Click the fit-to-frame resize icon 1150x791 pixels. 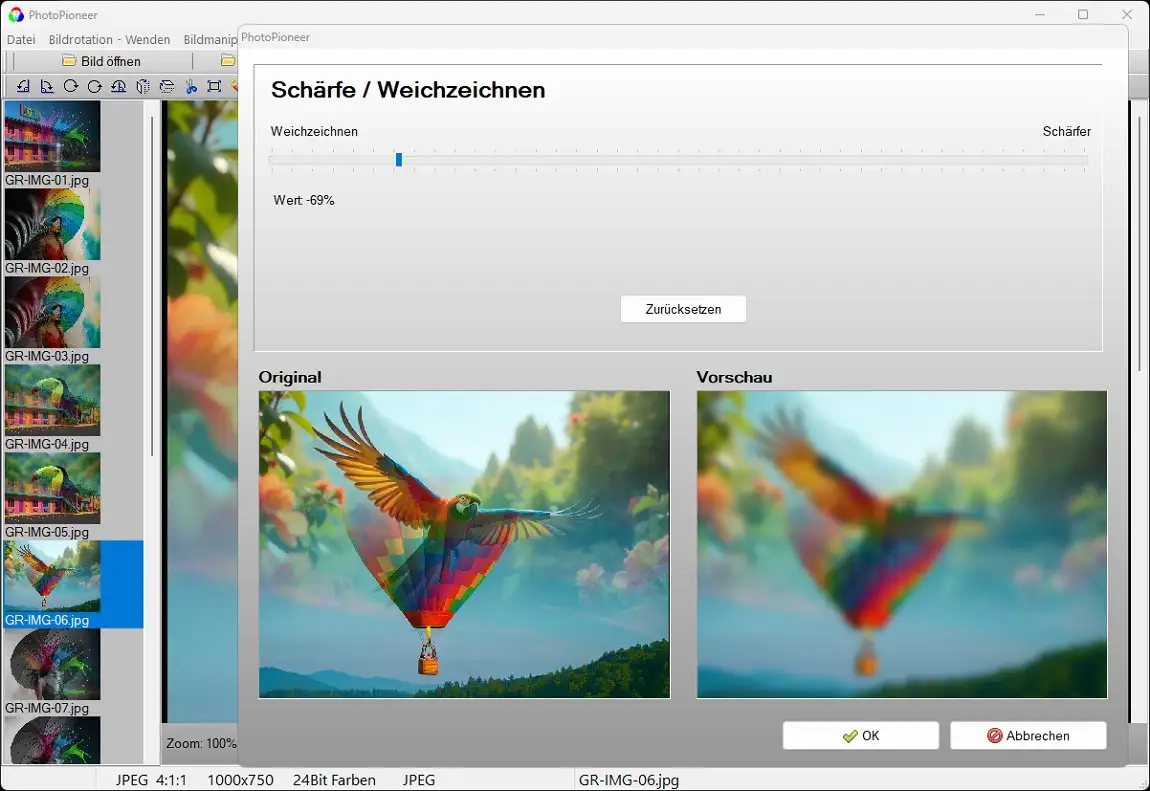pos(214,87)
